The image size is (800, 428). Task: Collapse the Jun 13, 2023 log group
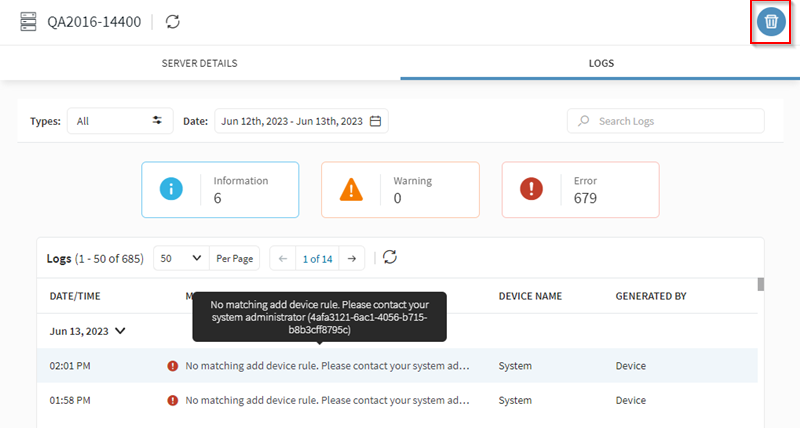(x=121, y=329)
